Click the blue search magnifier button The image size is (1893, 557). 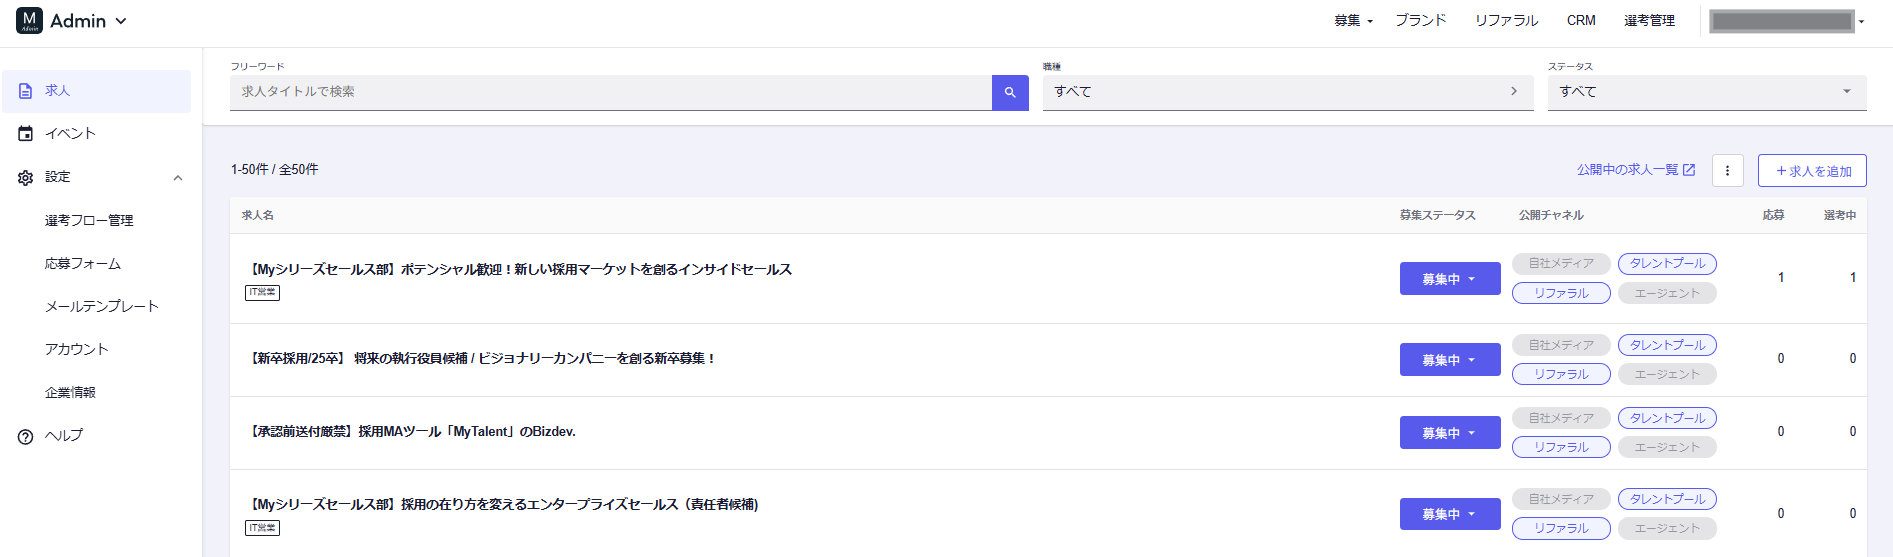[1010, 92]
